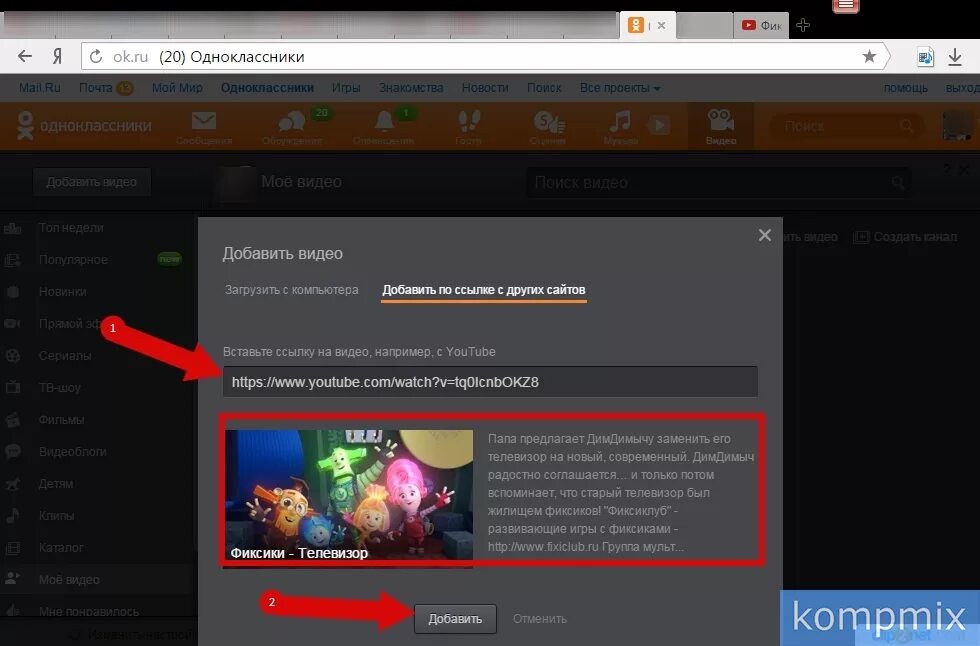Viewport: 980px width, 646px height.
Task: Open Мне понравилось in the sidebar
Action: [89, 612]
